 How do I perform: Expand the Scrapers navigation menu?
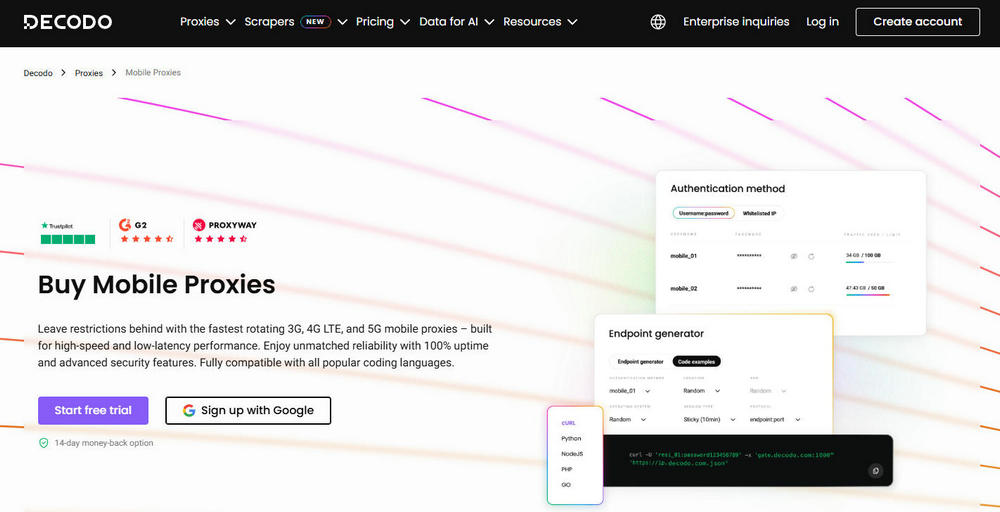(x=296, y=22)
